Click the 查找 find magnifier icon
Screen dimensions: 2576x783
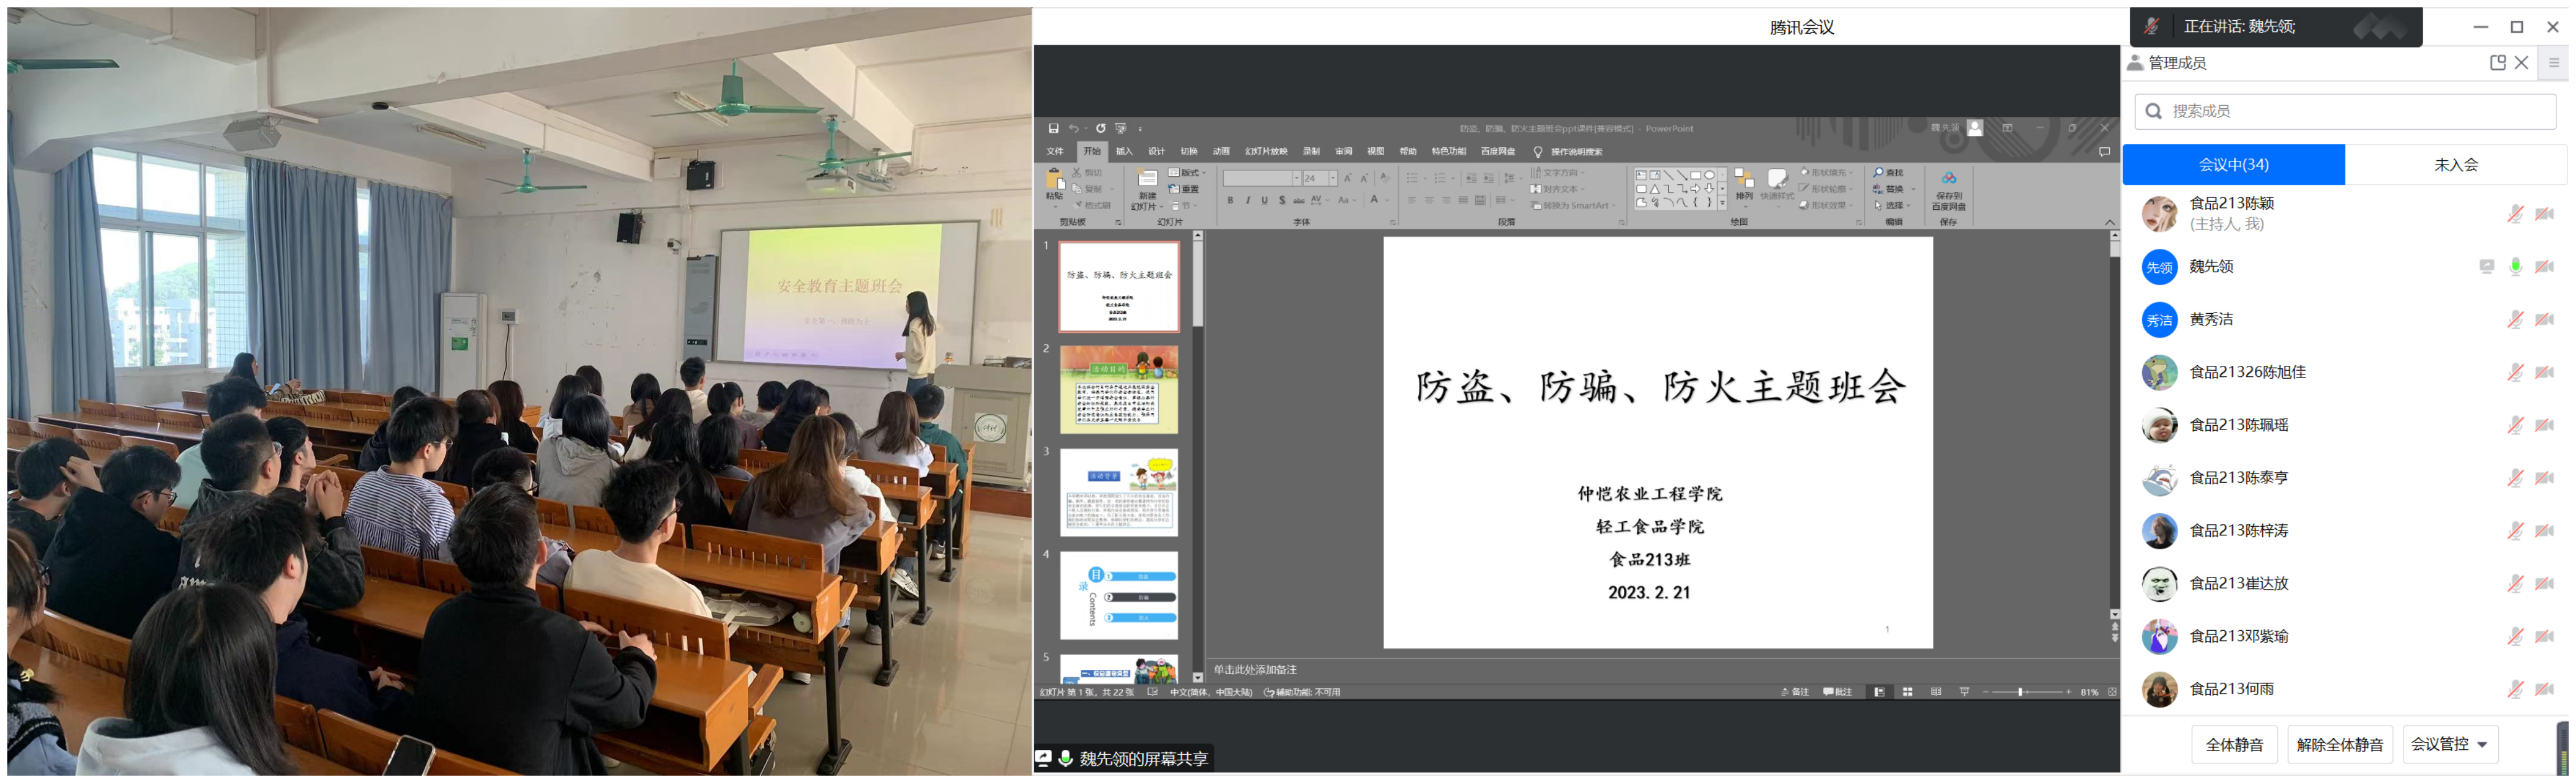[1879, 173]
